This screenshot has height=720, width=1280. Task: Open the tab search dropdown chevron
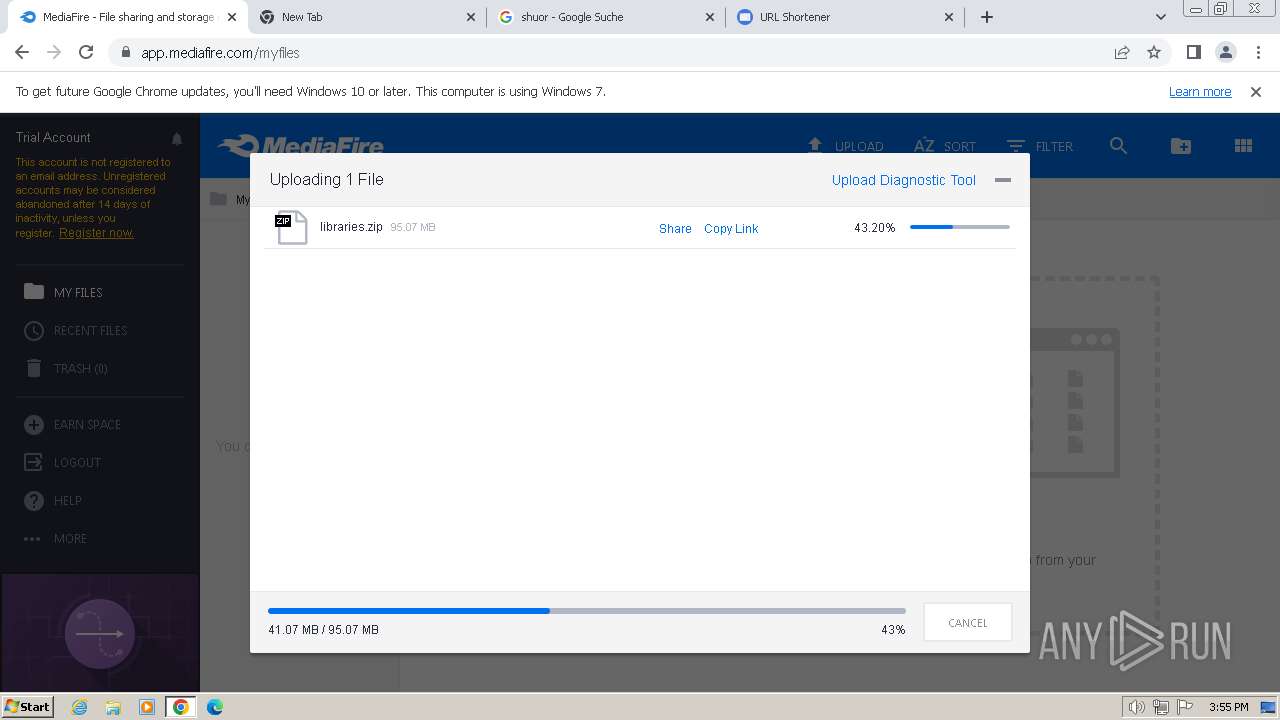pyautogui.click(x=1160, y=17)
